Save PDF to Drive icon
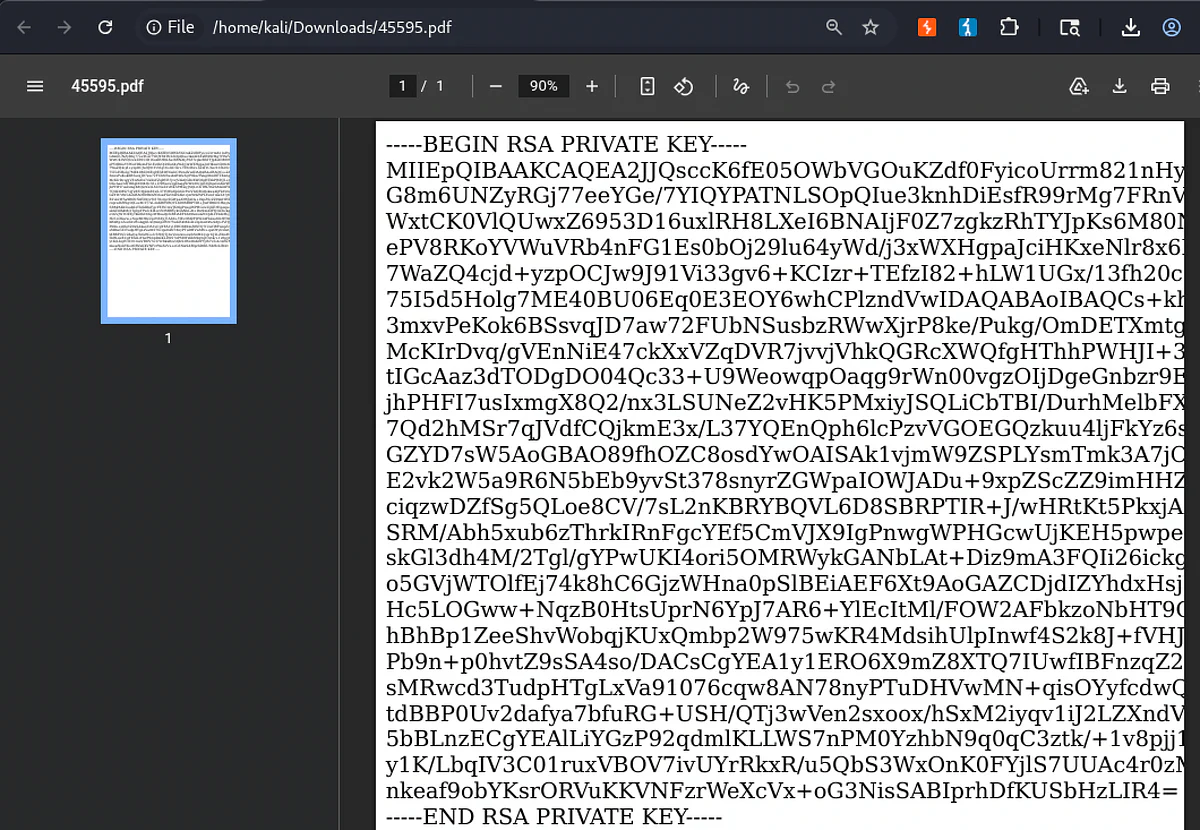This screenshot has width=1200, height=830. coord(1079,86)
